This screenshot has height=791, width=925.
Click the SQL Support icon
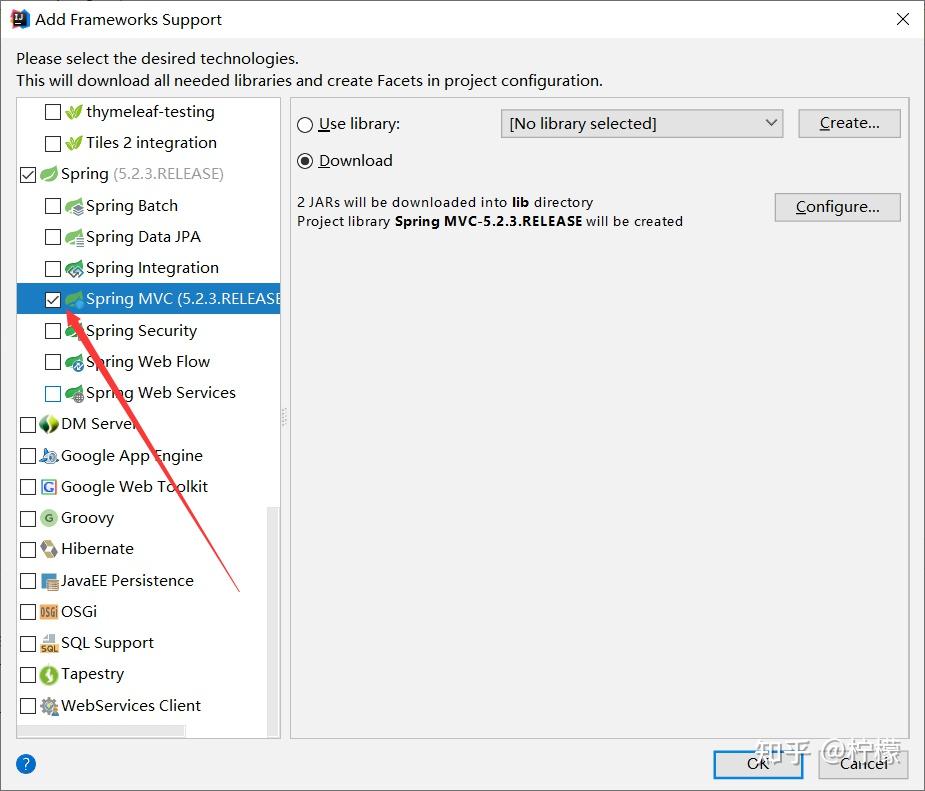coord(49,643)
